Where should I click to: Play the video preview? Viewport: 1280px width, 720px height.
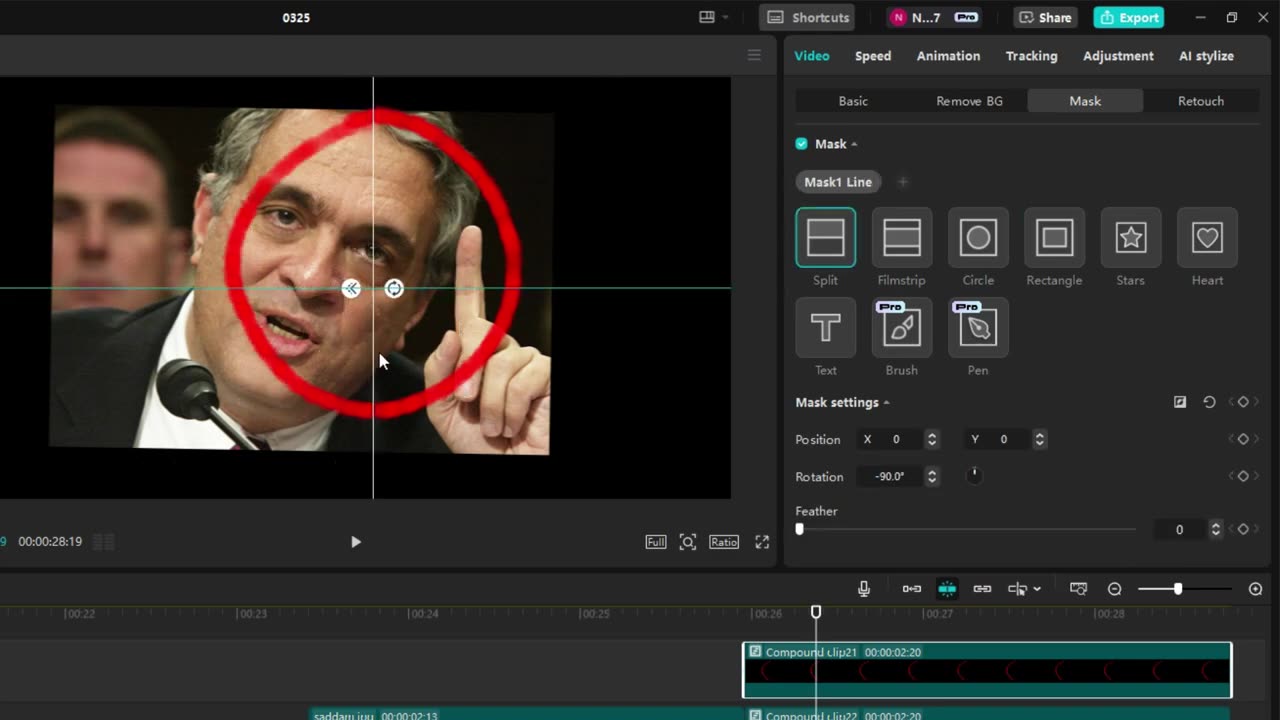click(356, 542)
